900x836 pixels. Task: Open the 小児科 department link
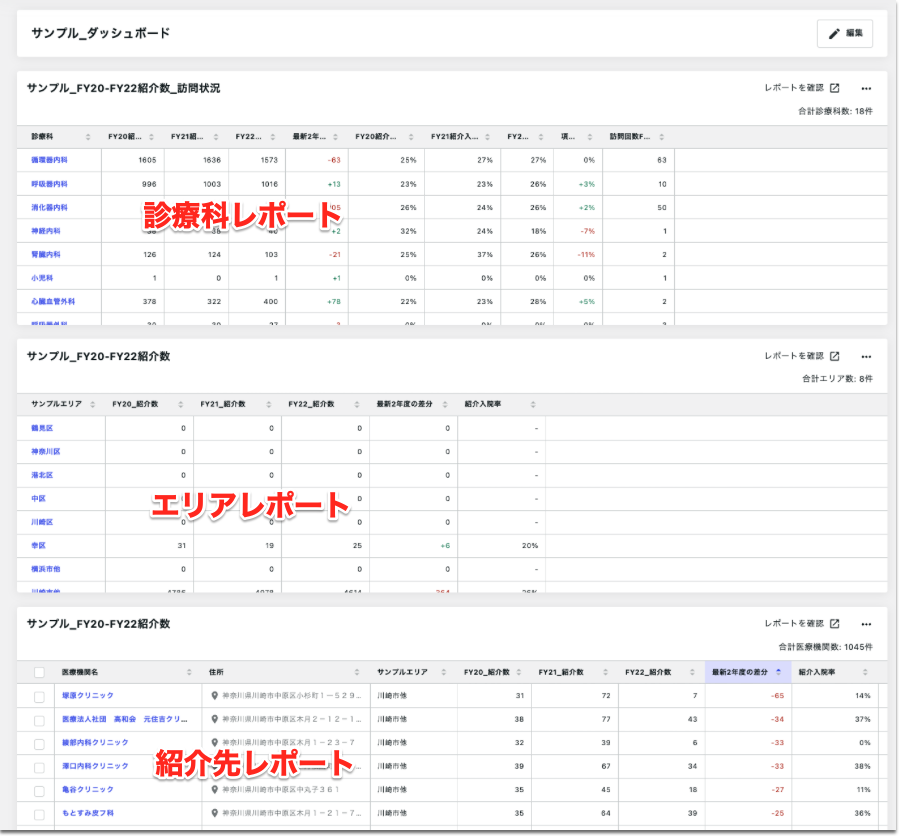[42, 278]
